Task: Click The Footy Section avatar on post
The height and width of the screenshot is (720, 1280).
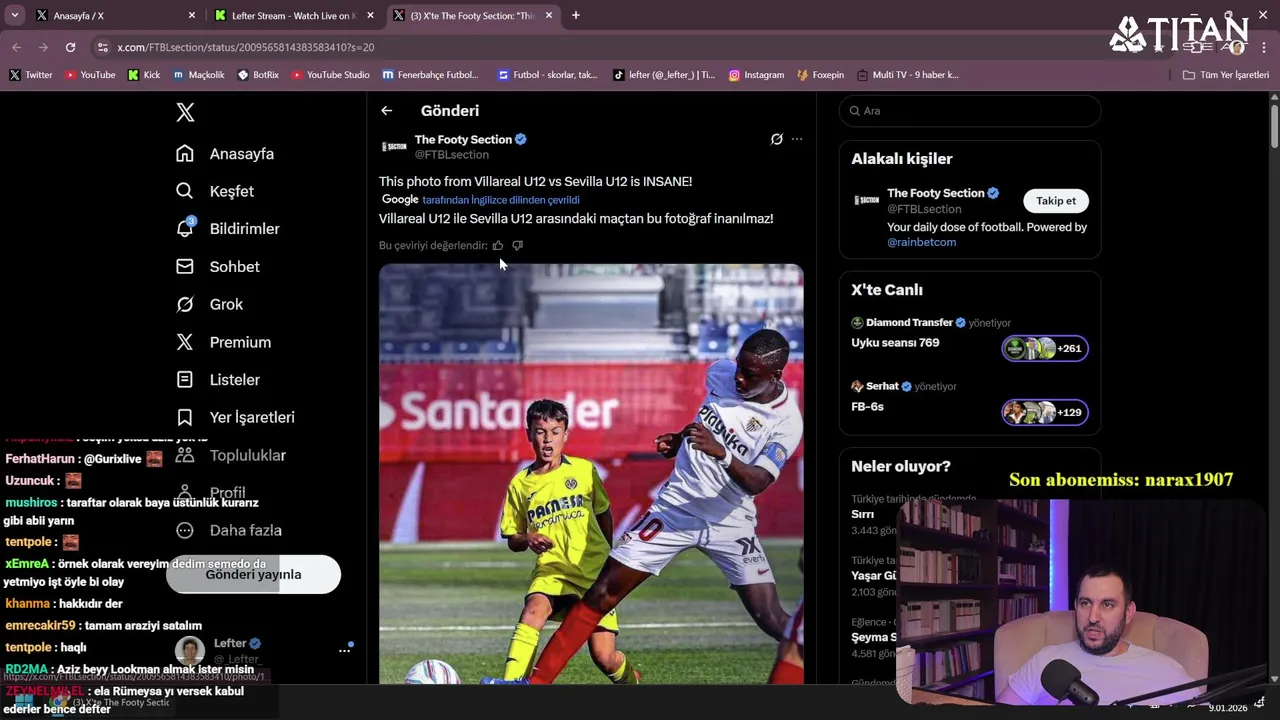Action: click(x=394, y=147)
